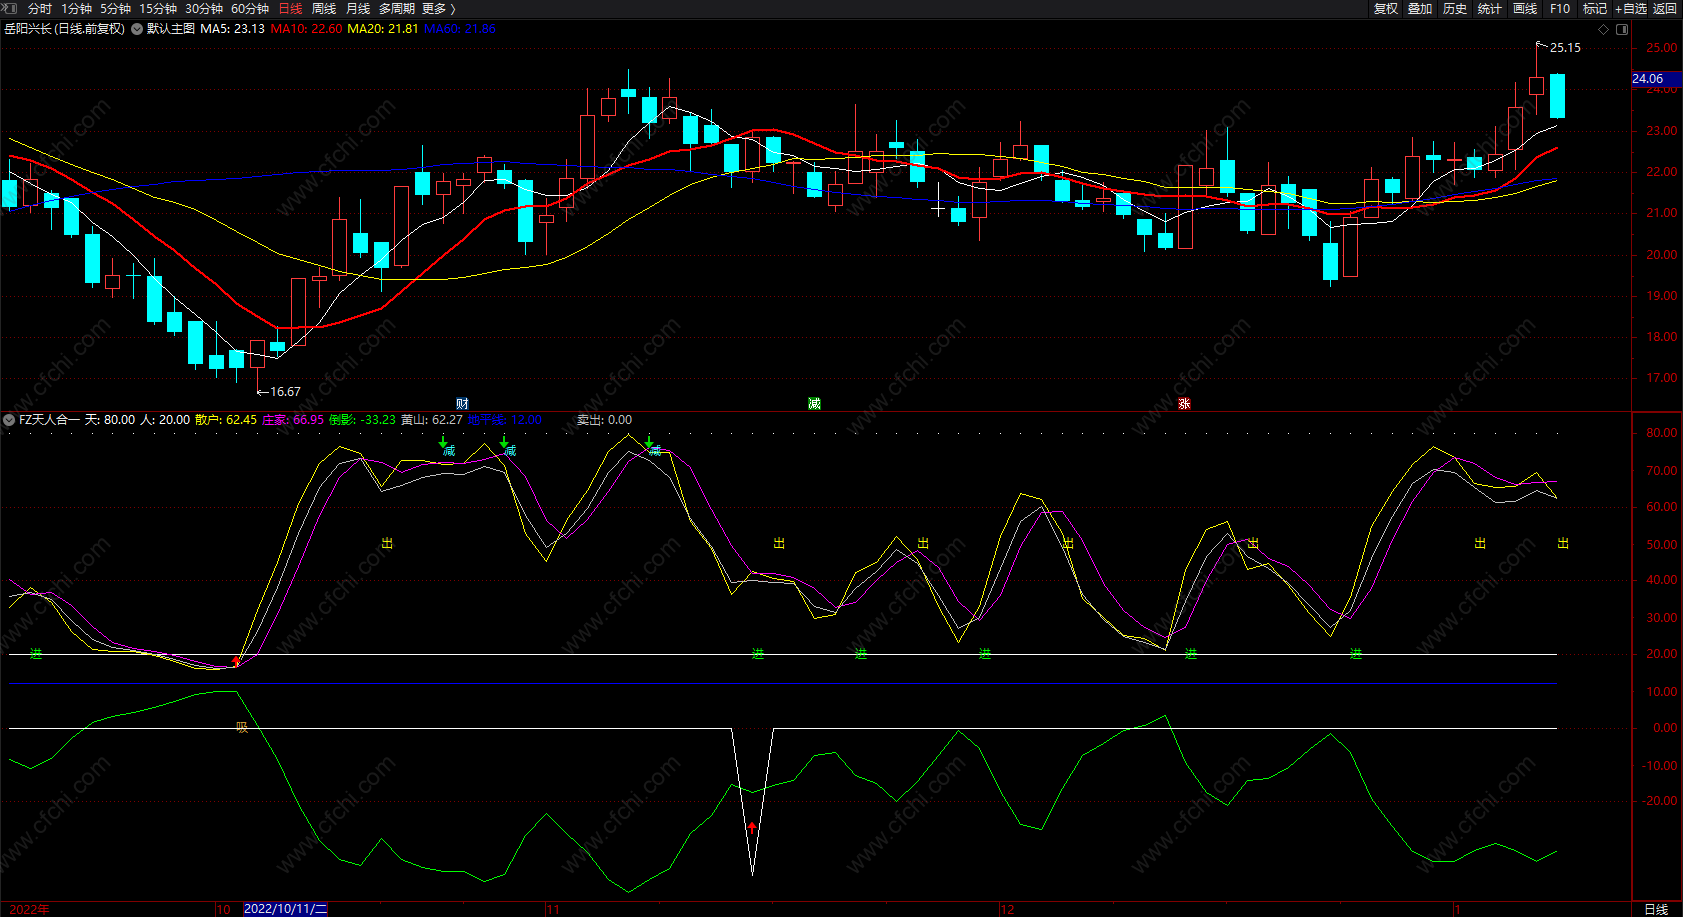
Task: Select the 60分钟 period tab
Action: point(250,9)
